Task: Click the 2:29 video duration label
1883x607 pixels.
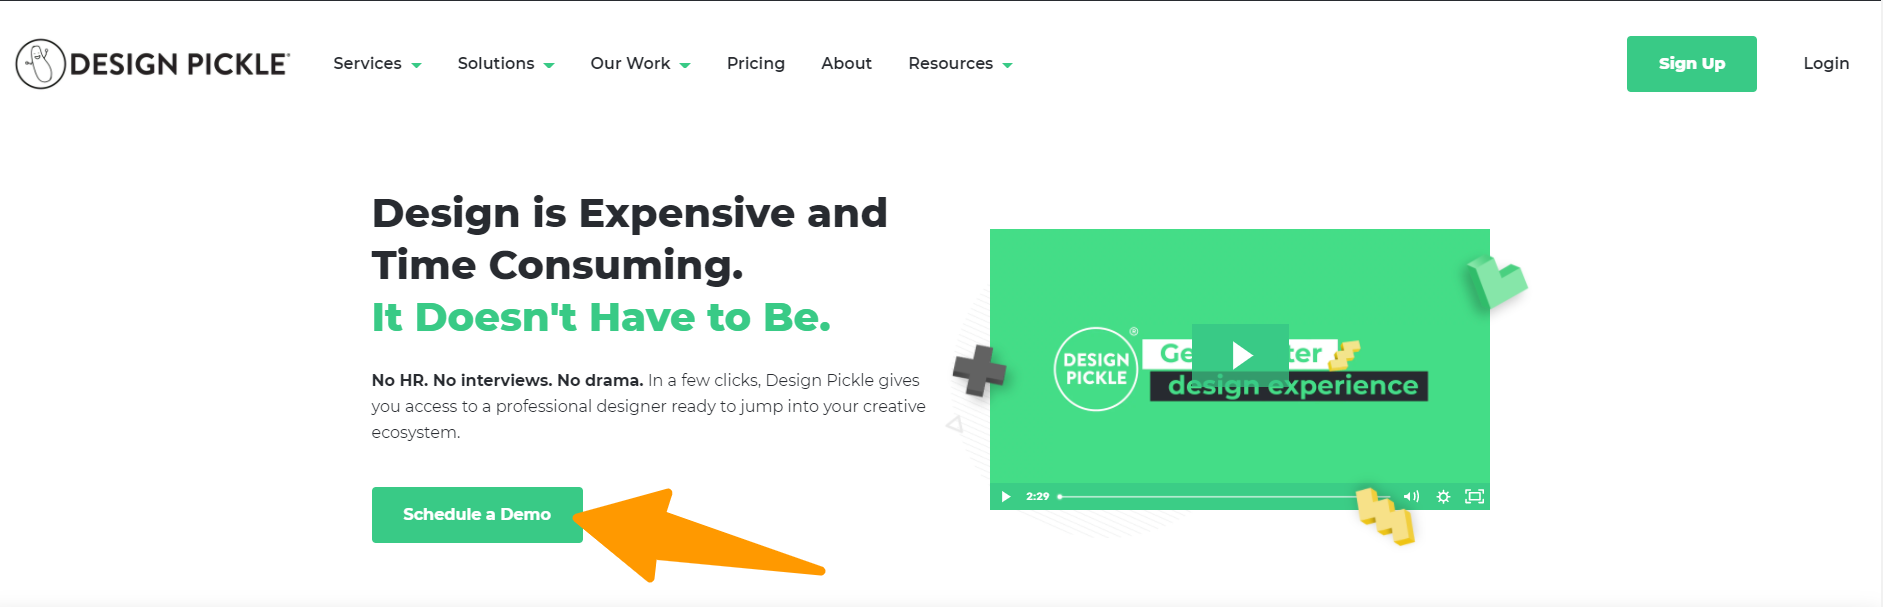Action: [1037, 497]
